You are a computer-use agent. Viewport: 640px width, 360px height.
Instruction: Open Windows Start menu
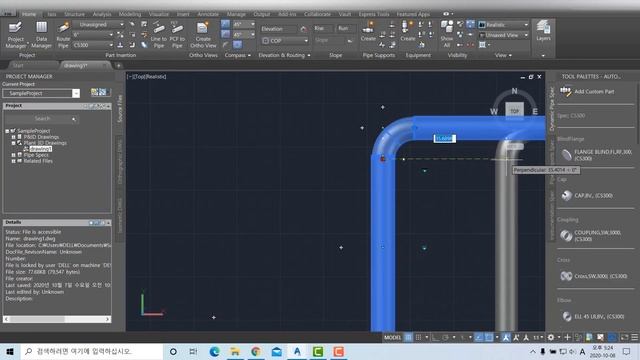tap(10, 351)
